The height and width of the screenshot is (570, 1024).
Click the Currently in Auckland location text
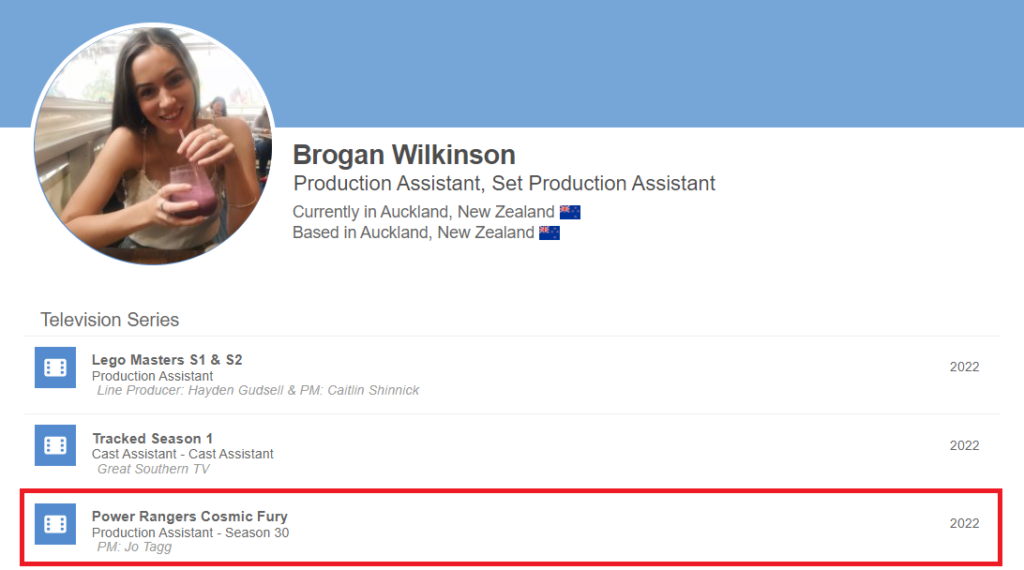click(x=423, y=212)
